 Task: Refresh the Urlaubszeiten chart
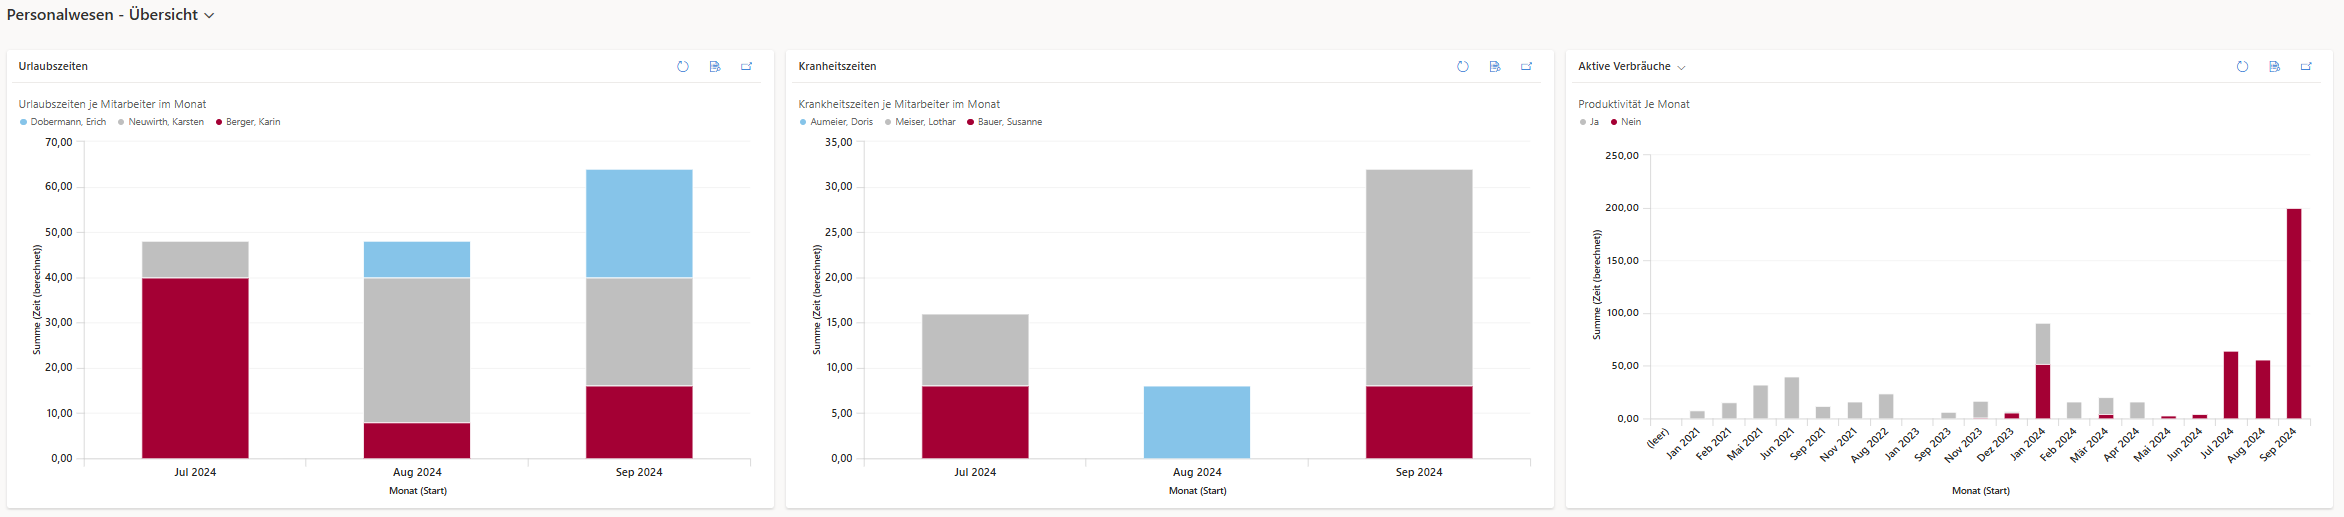pyautogui.click(x=683, y=67)
